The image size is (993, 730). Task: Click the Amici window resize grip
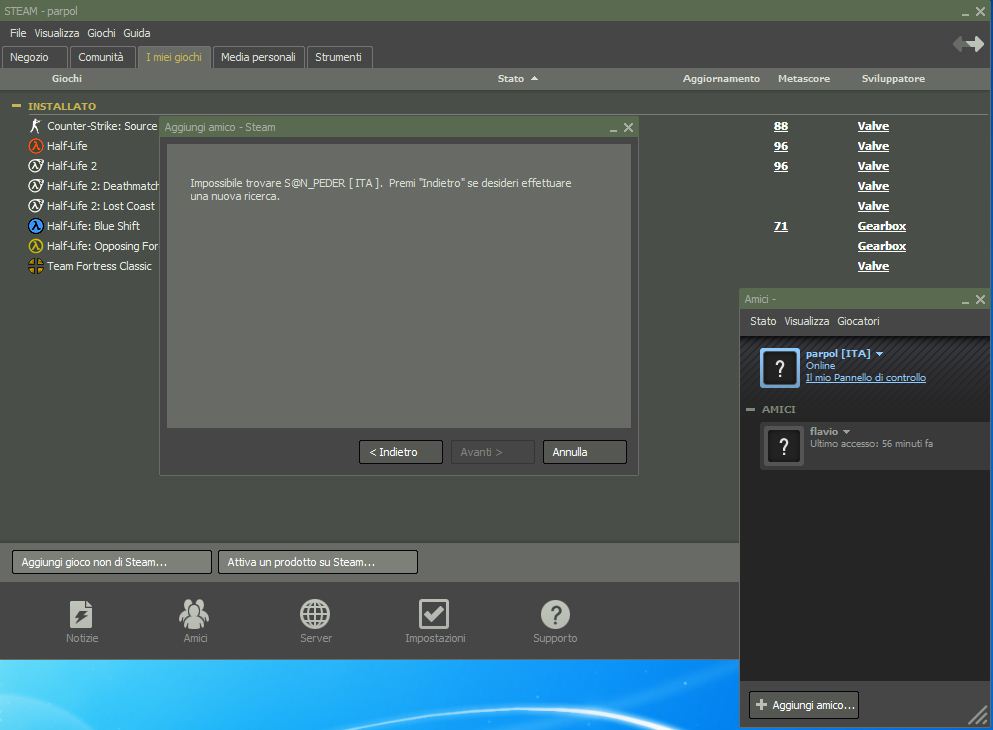(x=978, y=715)
